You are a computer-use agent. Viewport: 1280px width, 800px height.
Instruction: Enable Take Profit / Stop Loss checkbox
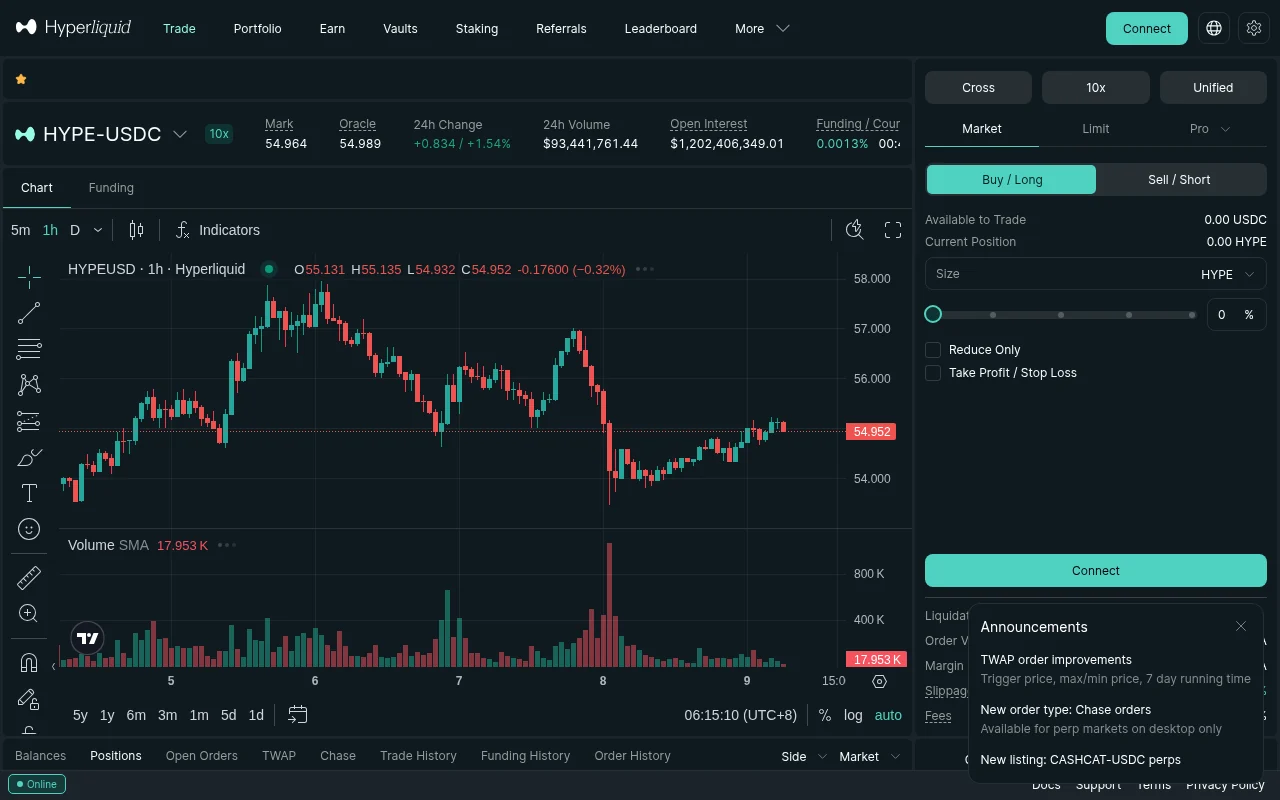point(933,373)
